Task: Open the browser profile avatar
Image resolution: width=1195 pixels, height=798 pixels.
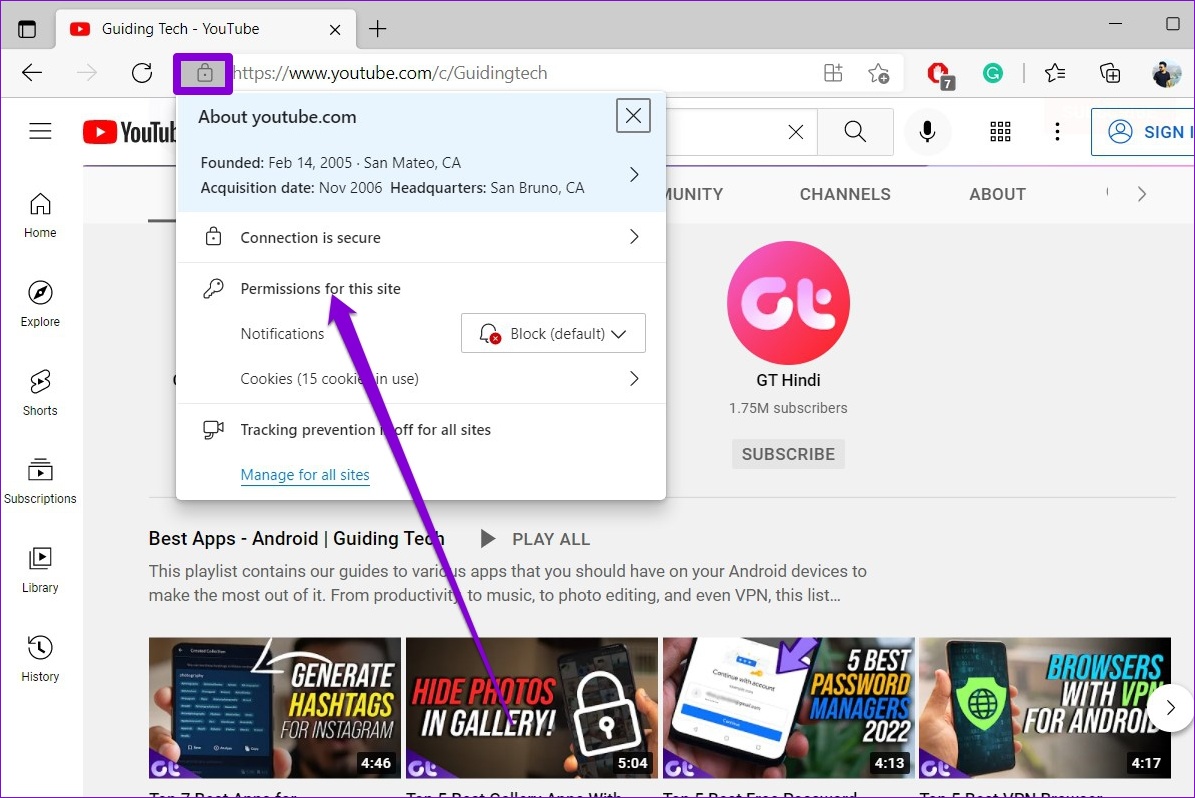Action: point(1166,73)
